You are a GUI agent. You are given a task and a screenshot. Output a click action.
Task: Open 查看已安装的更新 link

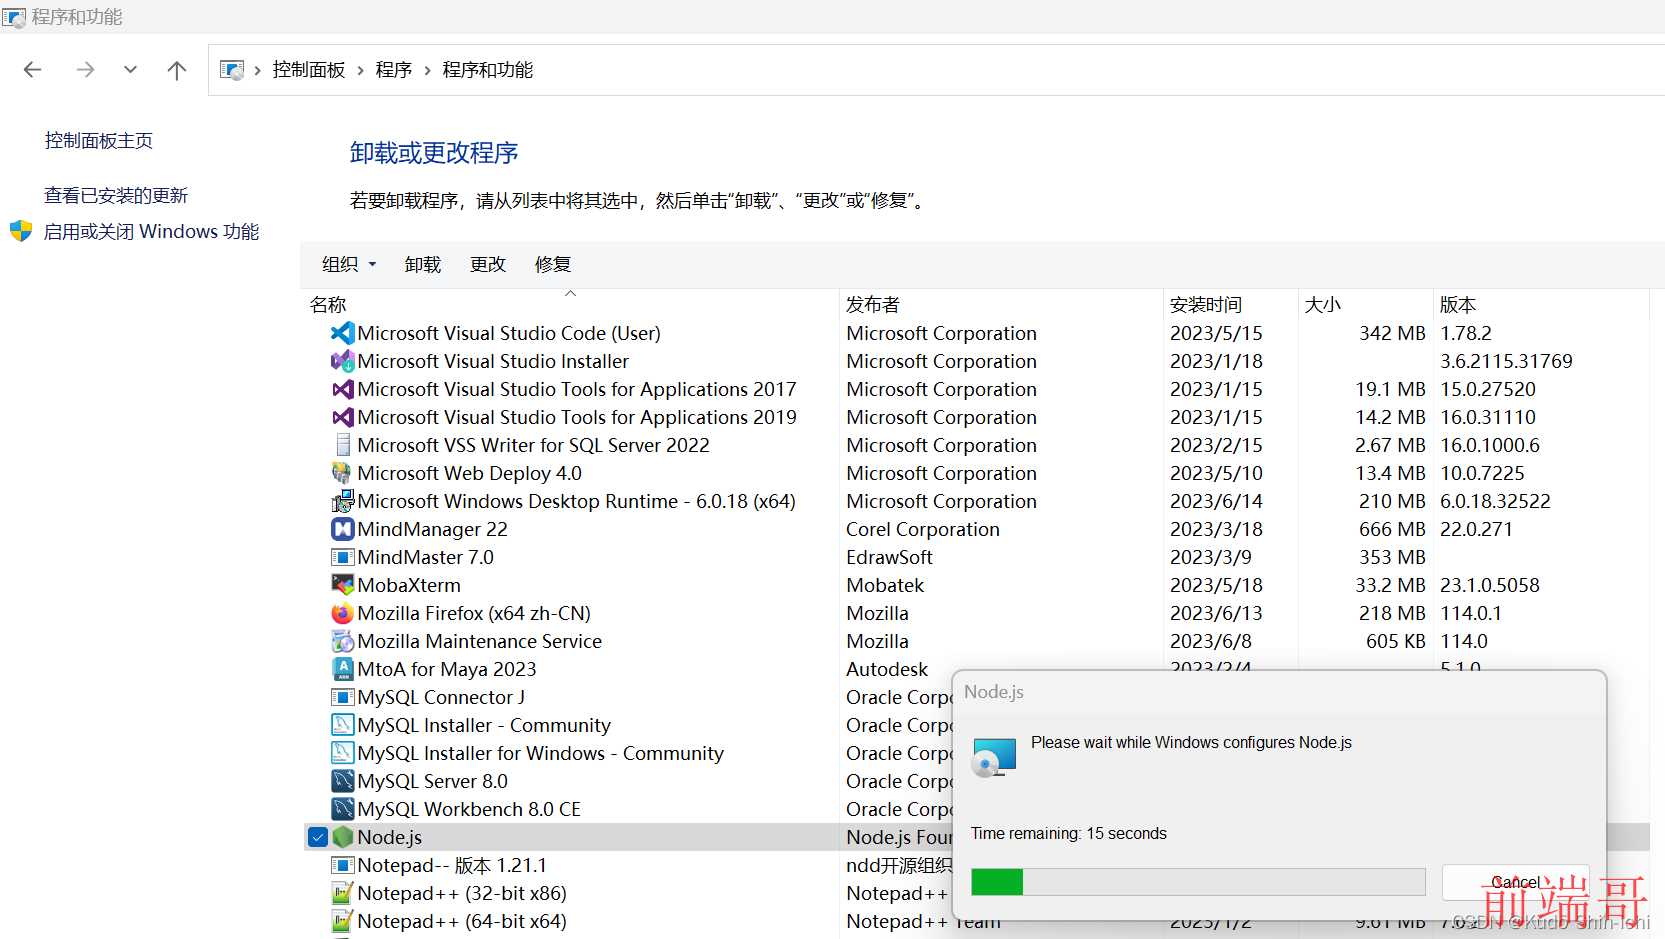116,195
